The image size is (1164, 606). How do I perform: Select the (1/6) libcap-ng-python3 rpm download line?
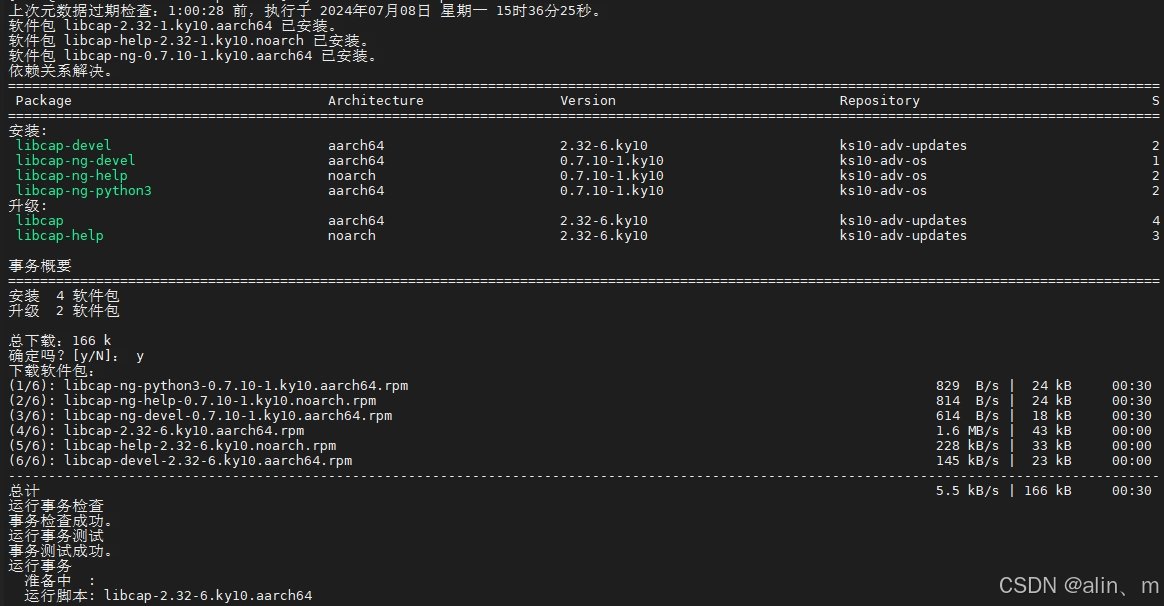click(208, 386)
